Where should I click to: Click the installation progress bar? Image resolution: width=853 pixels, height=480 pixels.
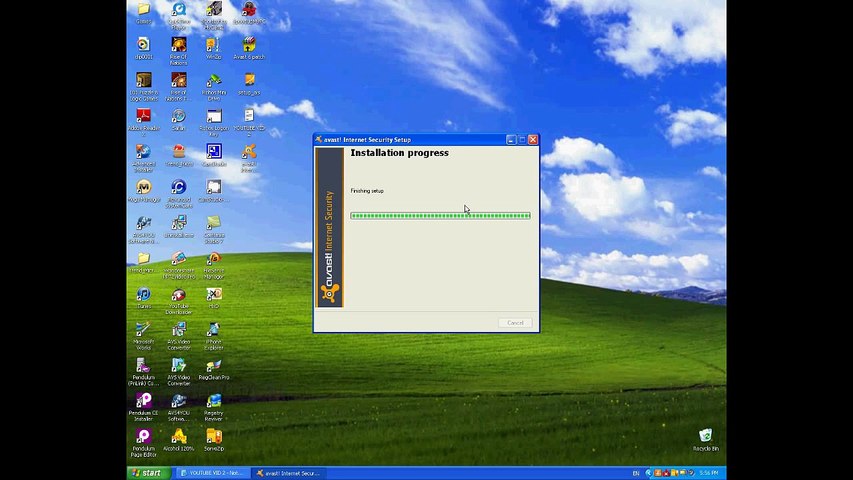[x=440, y=216]
